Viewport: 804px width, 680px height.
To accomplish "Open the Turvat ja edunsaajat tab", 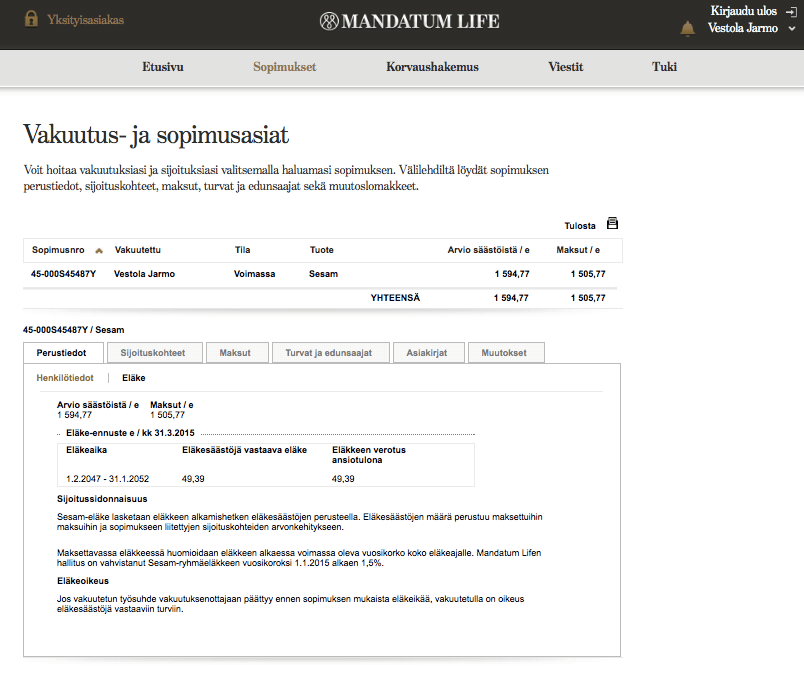I will coord(331,353).
